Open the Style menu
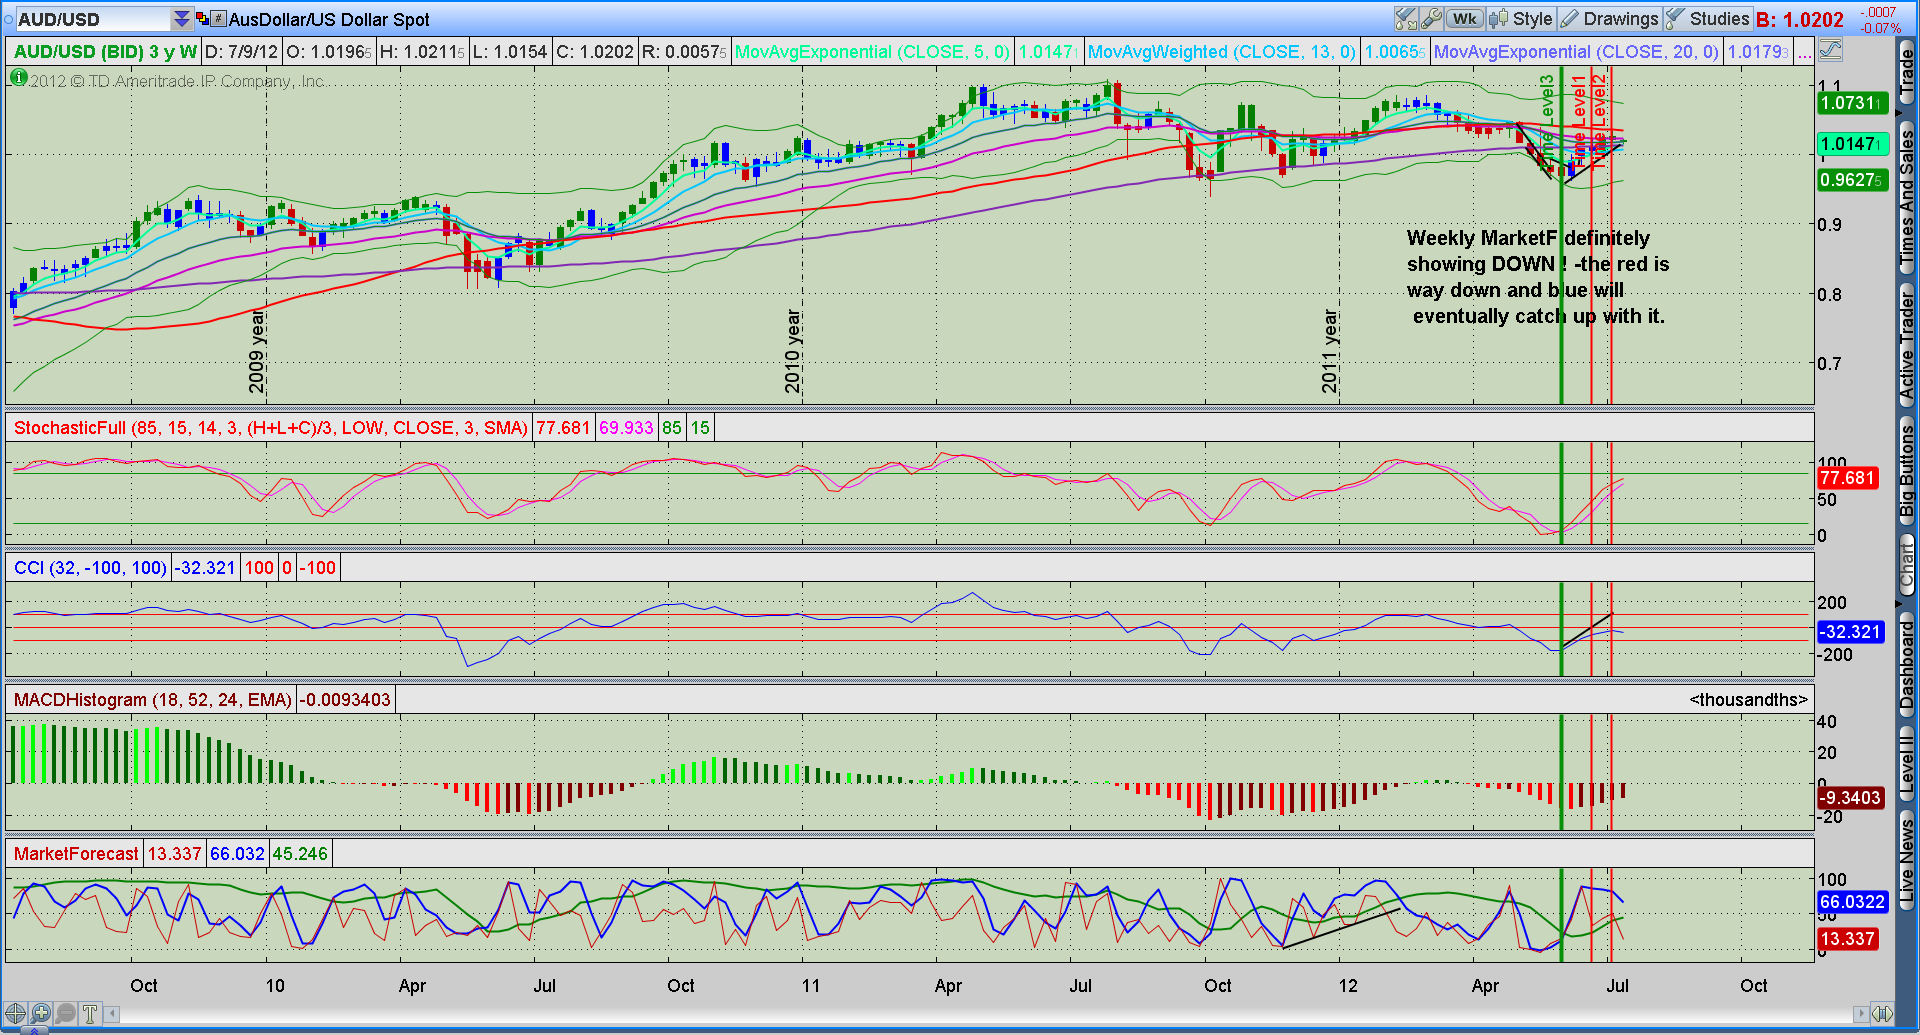1920x1035 pixels. pyautogui.click(x=1521, y=19)
